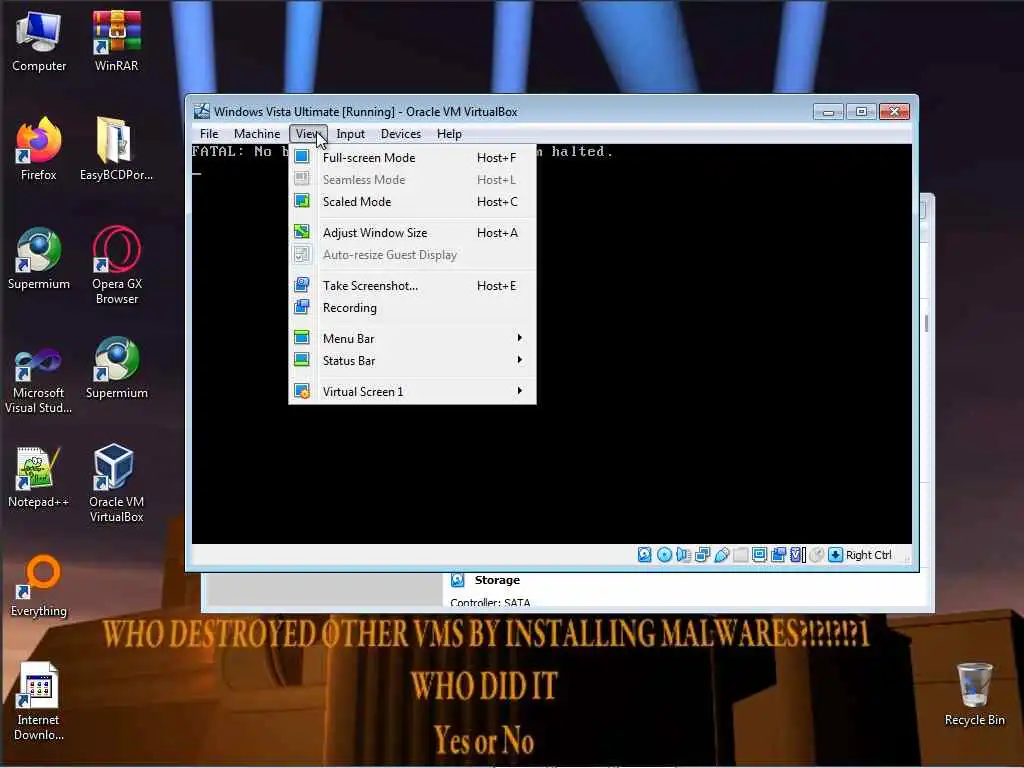Viewport: 1024px width, 768px height.
Task: Select Adjust Window Size option
Action: pyautogui.click(x=413, y=232)
